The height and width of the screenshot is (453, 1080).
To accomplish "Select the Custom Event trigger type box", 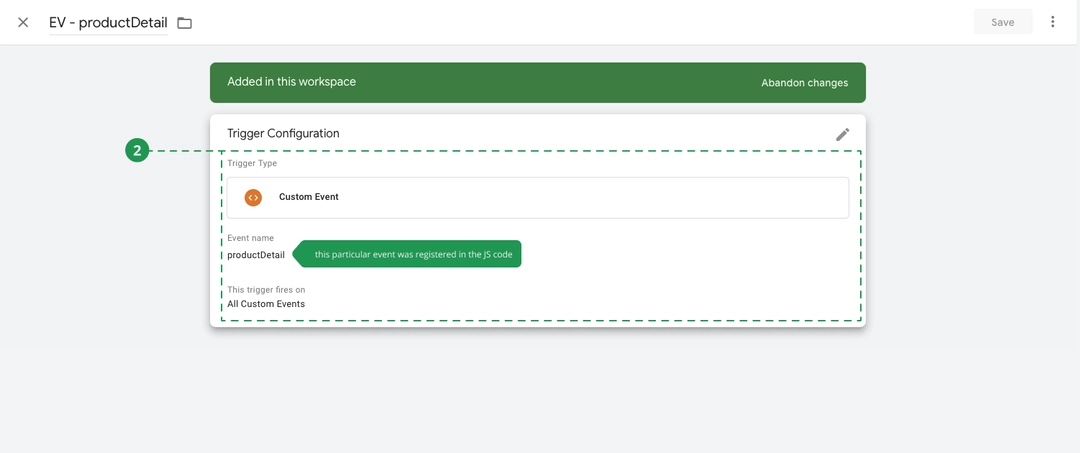I will tap(538, 198).
